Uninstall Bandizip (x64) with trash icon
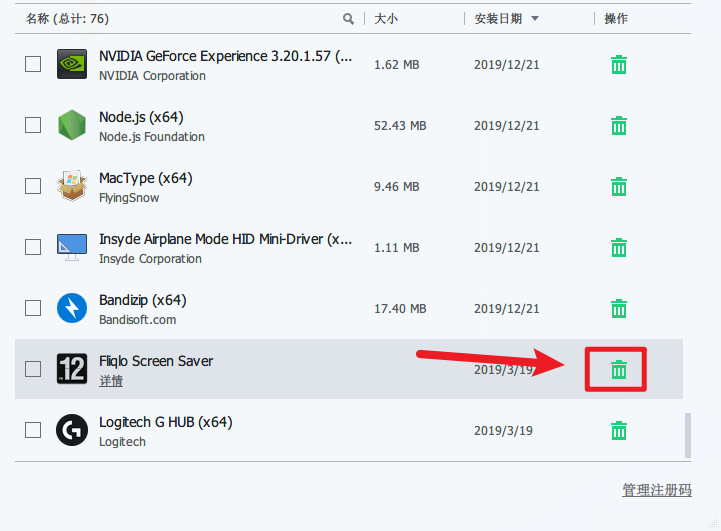Screen dimensions: 721x531 click(x=618, y=308)
